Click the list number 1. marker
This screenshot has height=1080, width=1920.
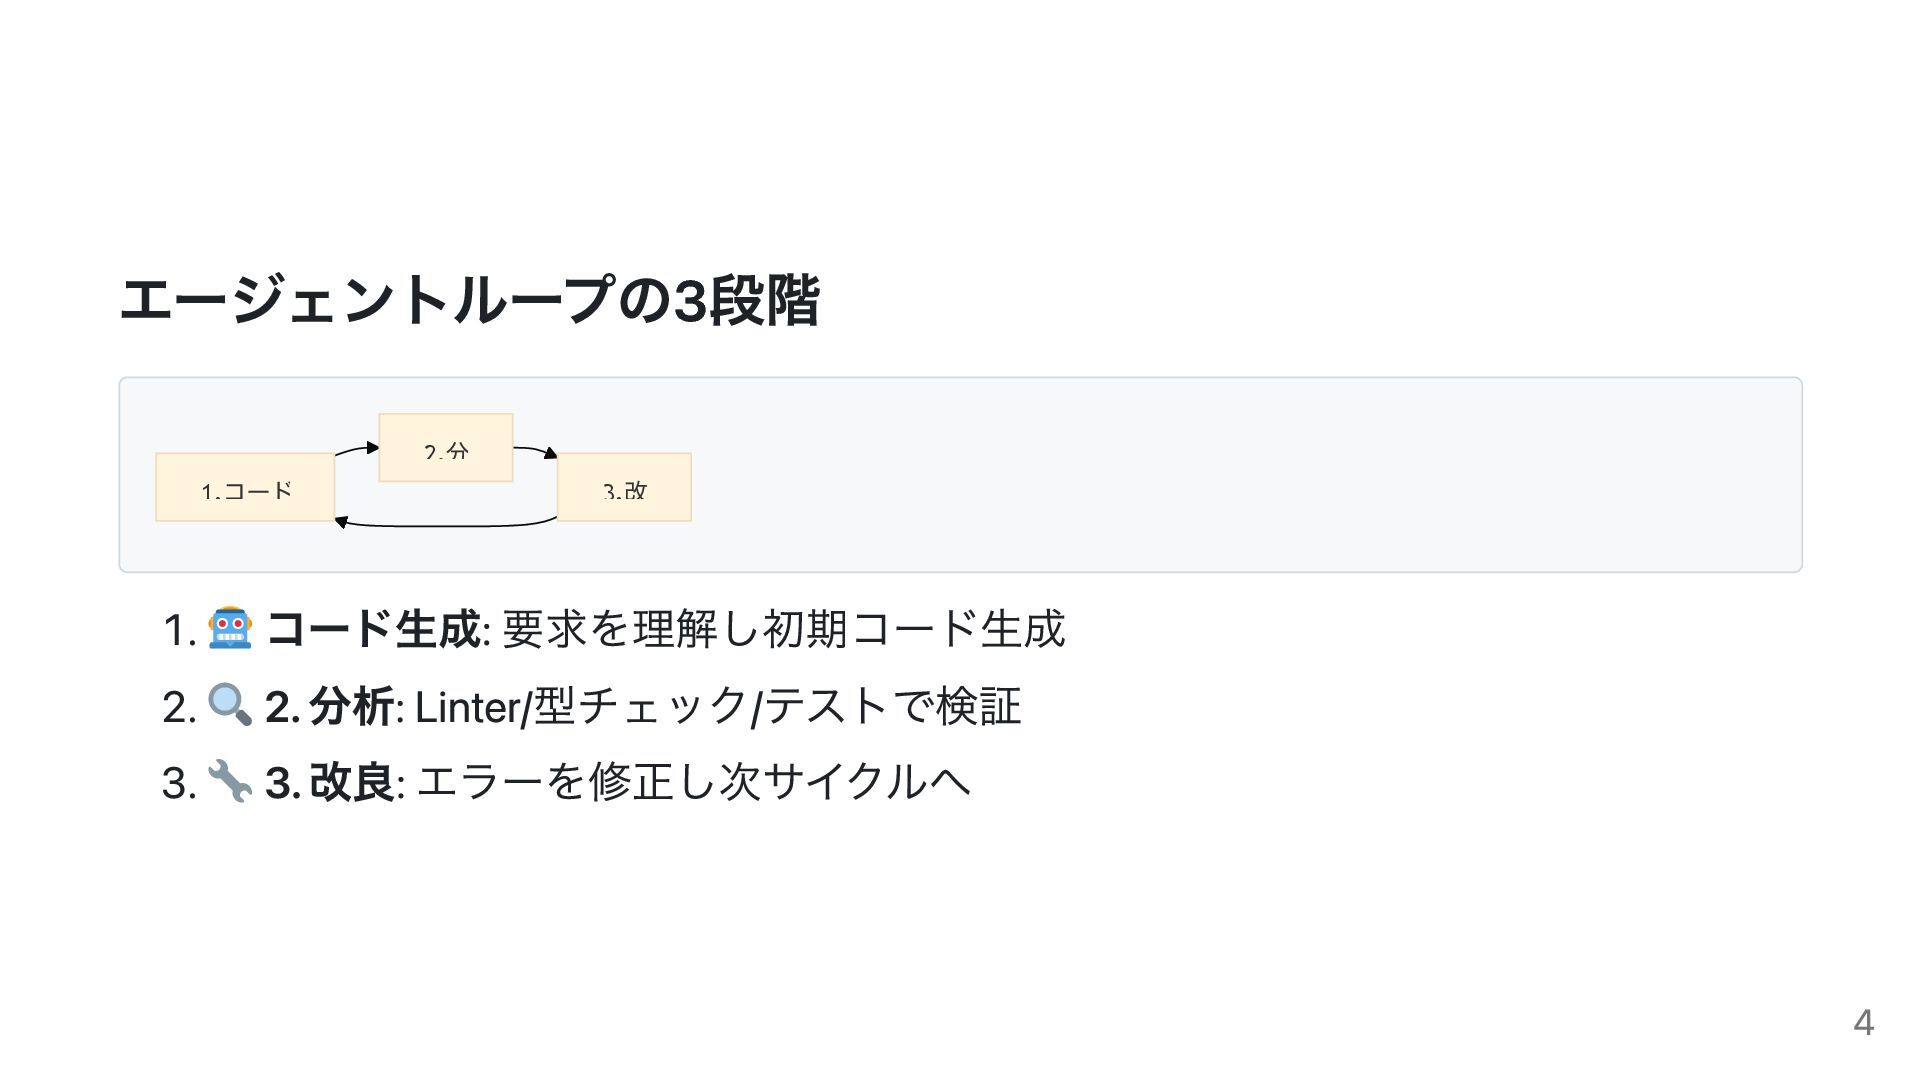pyautogui.click(x=179, y=631)
